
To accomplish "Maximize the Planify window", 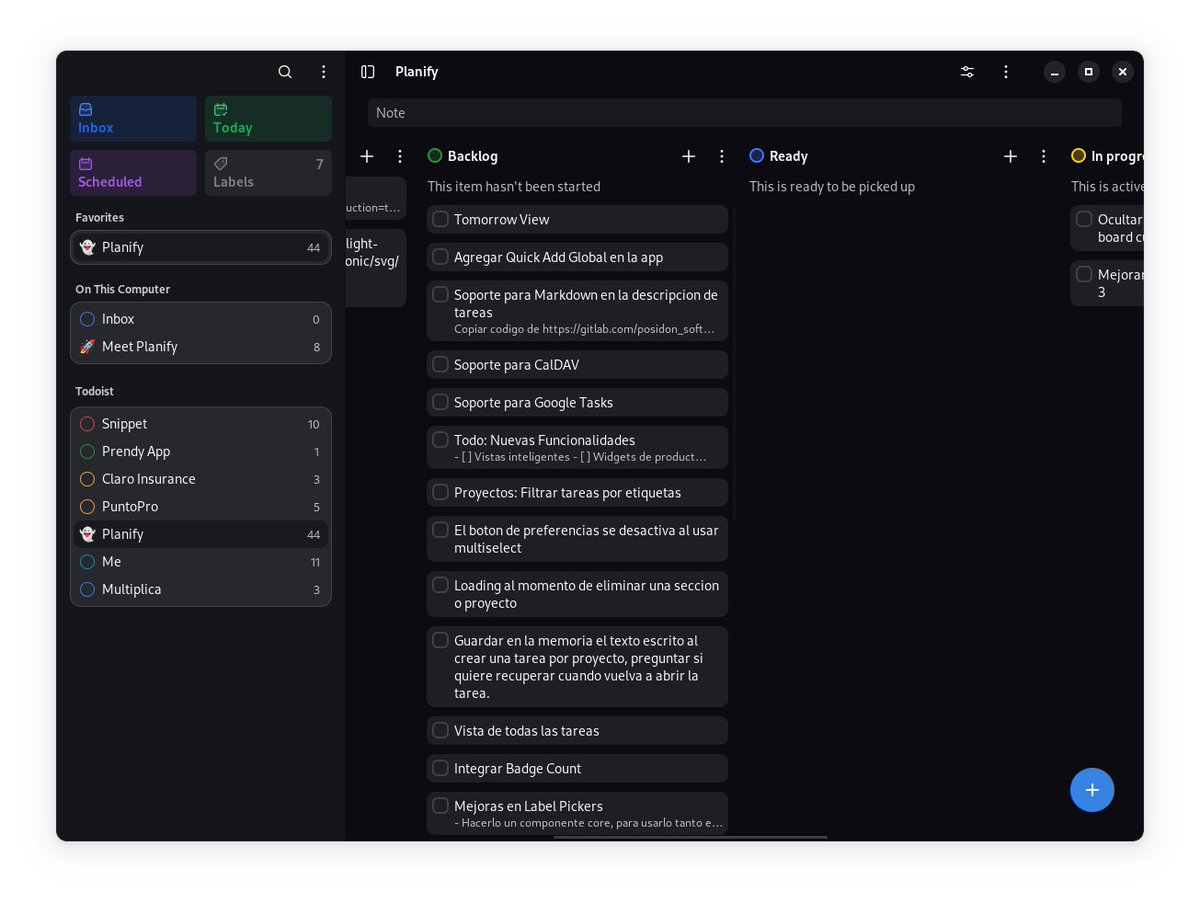I will (1089, 72).
